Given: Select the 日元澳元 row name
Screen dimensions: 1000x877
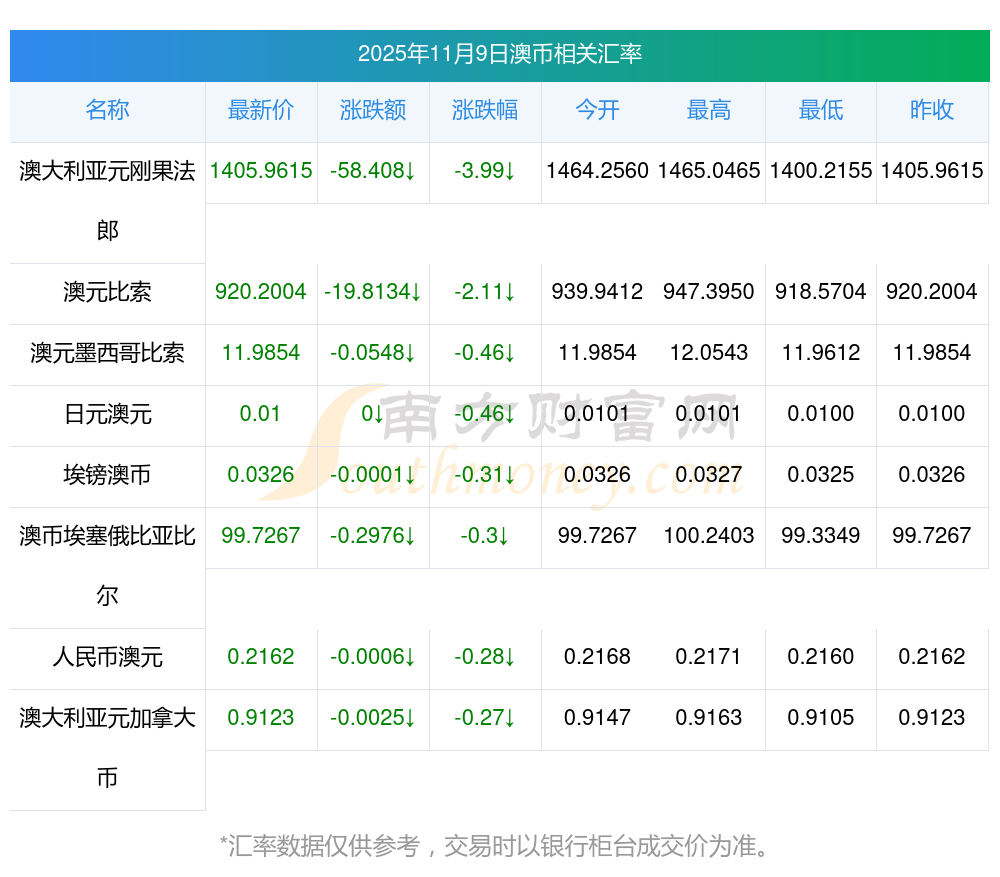Looking at the screenshot, I should pos(107,414).
